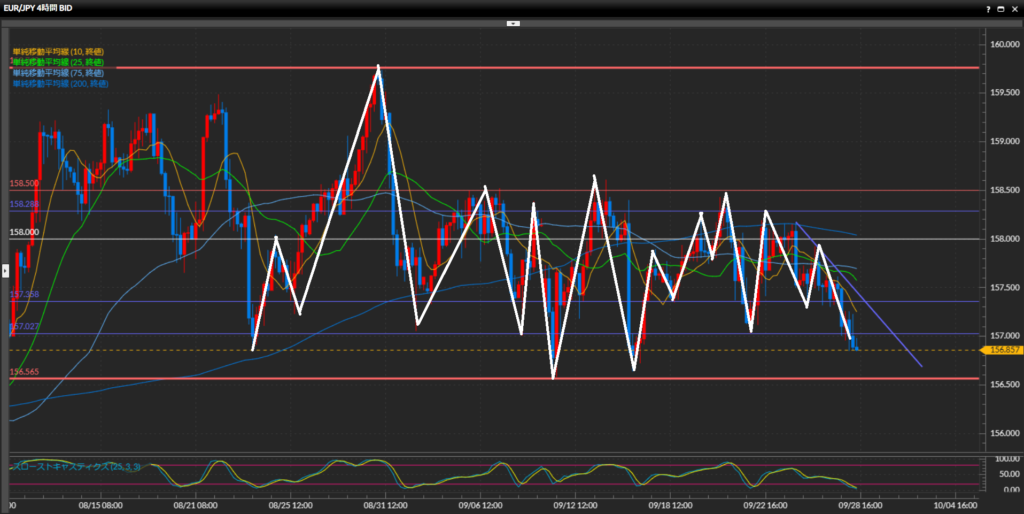The height and width of the screenshot is (514, 1024).
Task: Click the 158.500 horizontal line label
Action: pos(24,184)
